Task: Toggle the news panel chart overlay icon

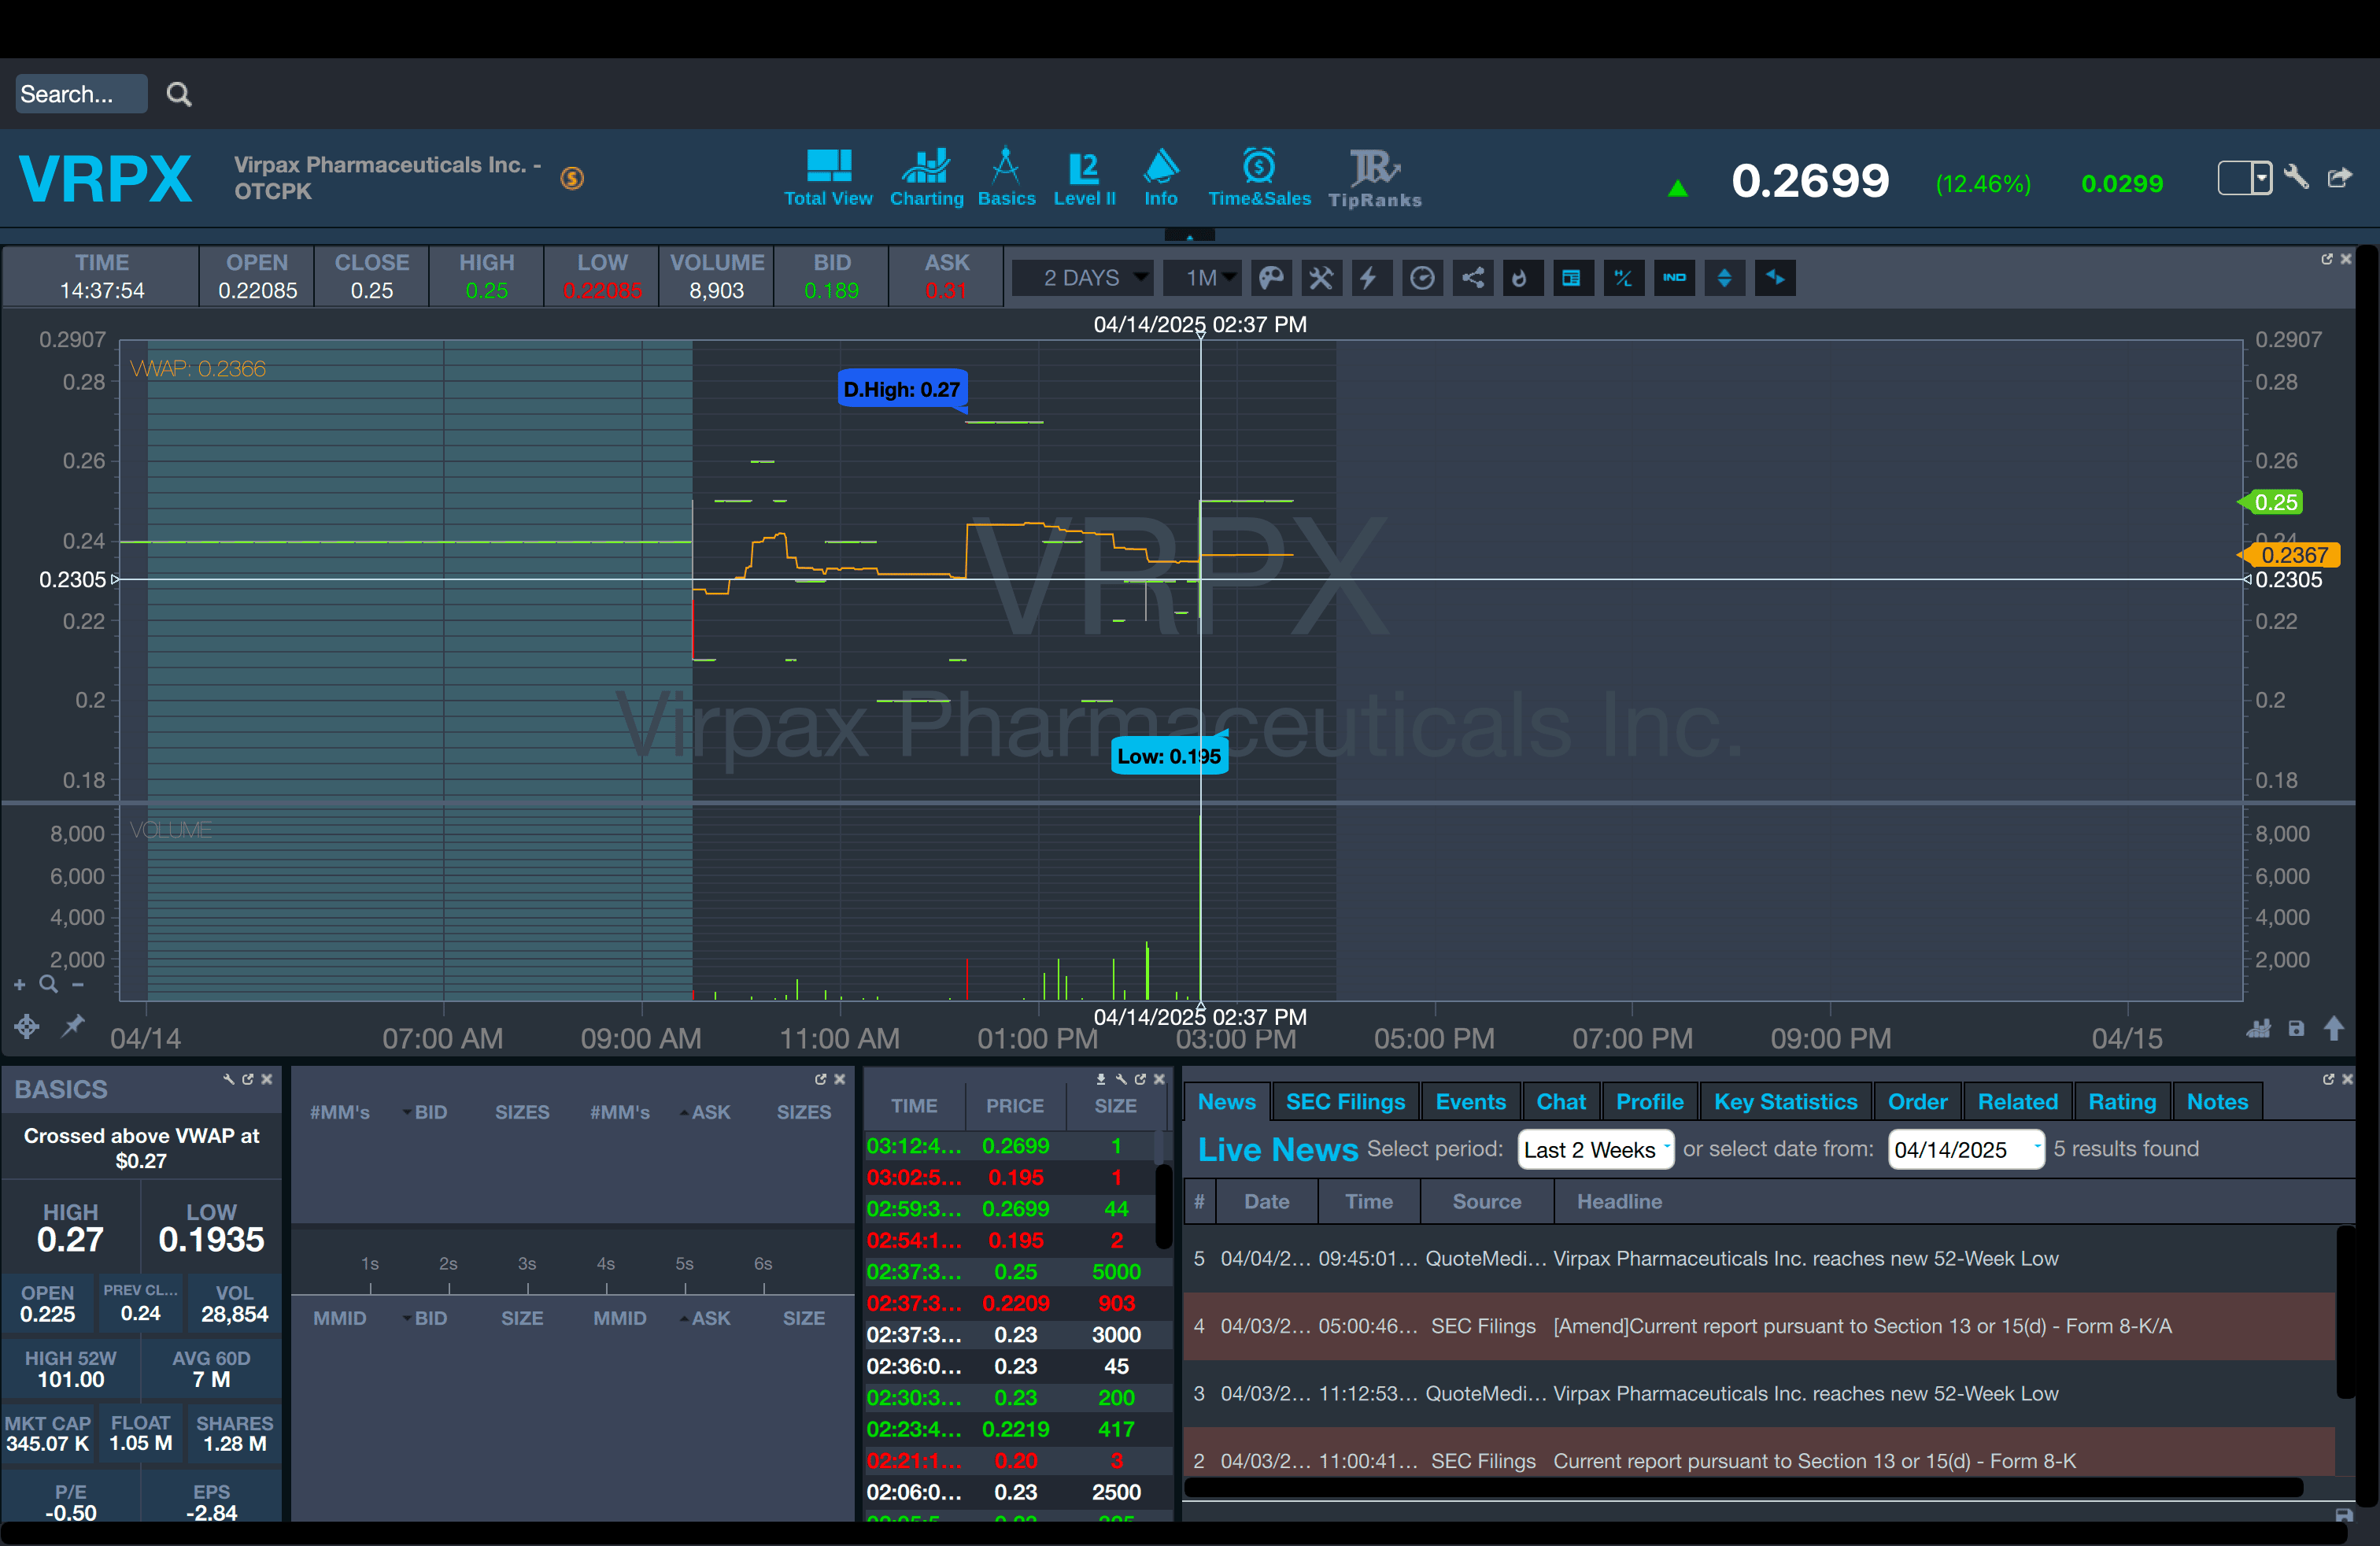Action: (x=1572, y=278)
